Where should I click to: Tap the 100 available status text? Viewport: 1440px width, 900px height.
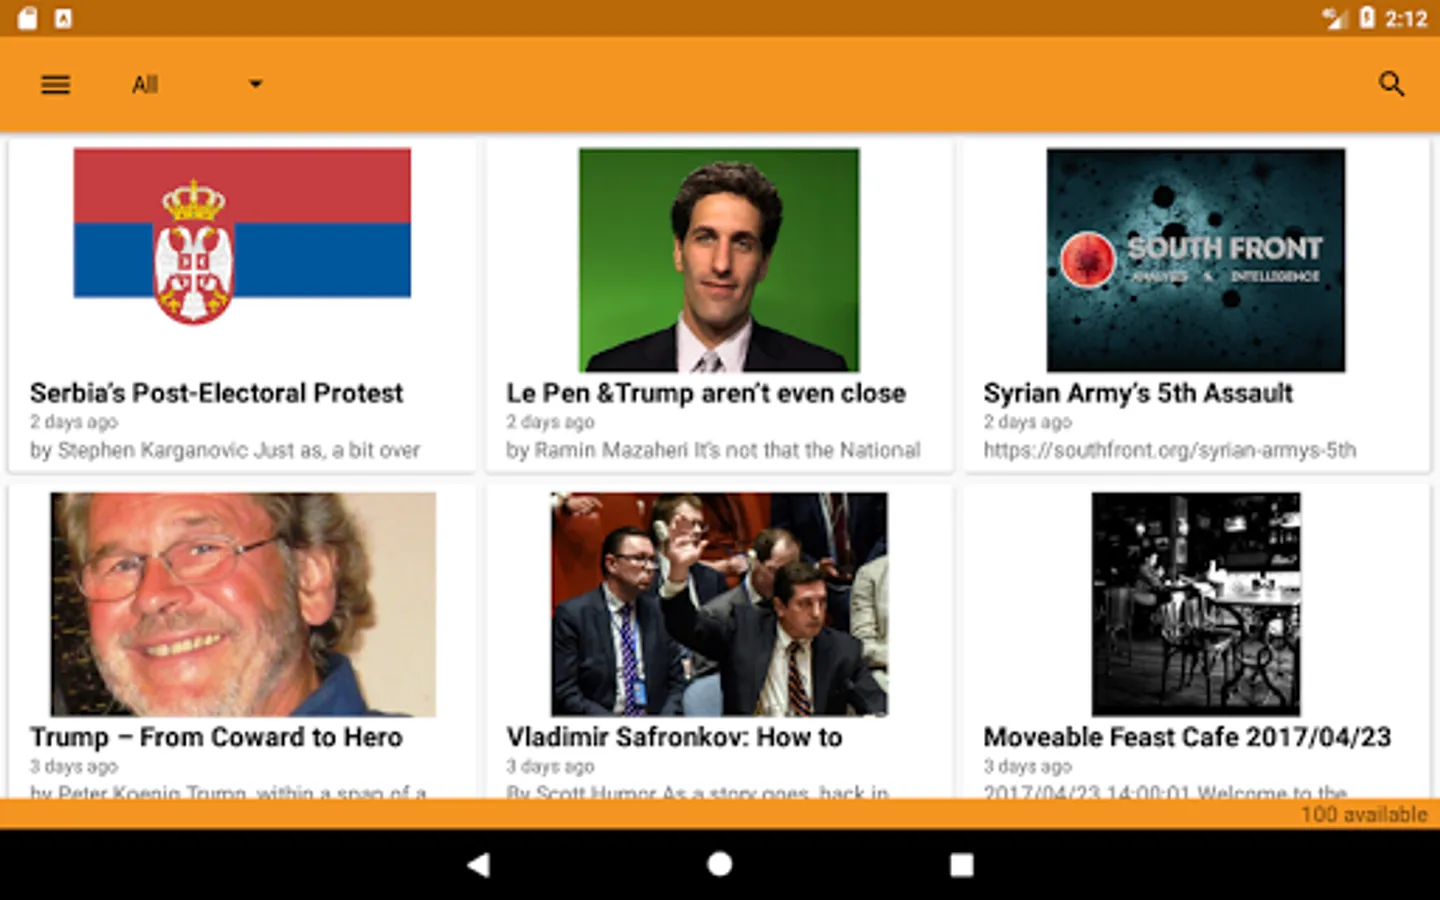pyautogui.click(x=1364, y=814)
